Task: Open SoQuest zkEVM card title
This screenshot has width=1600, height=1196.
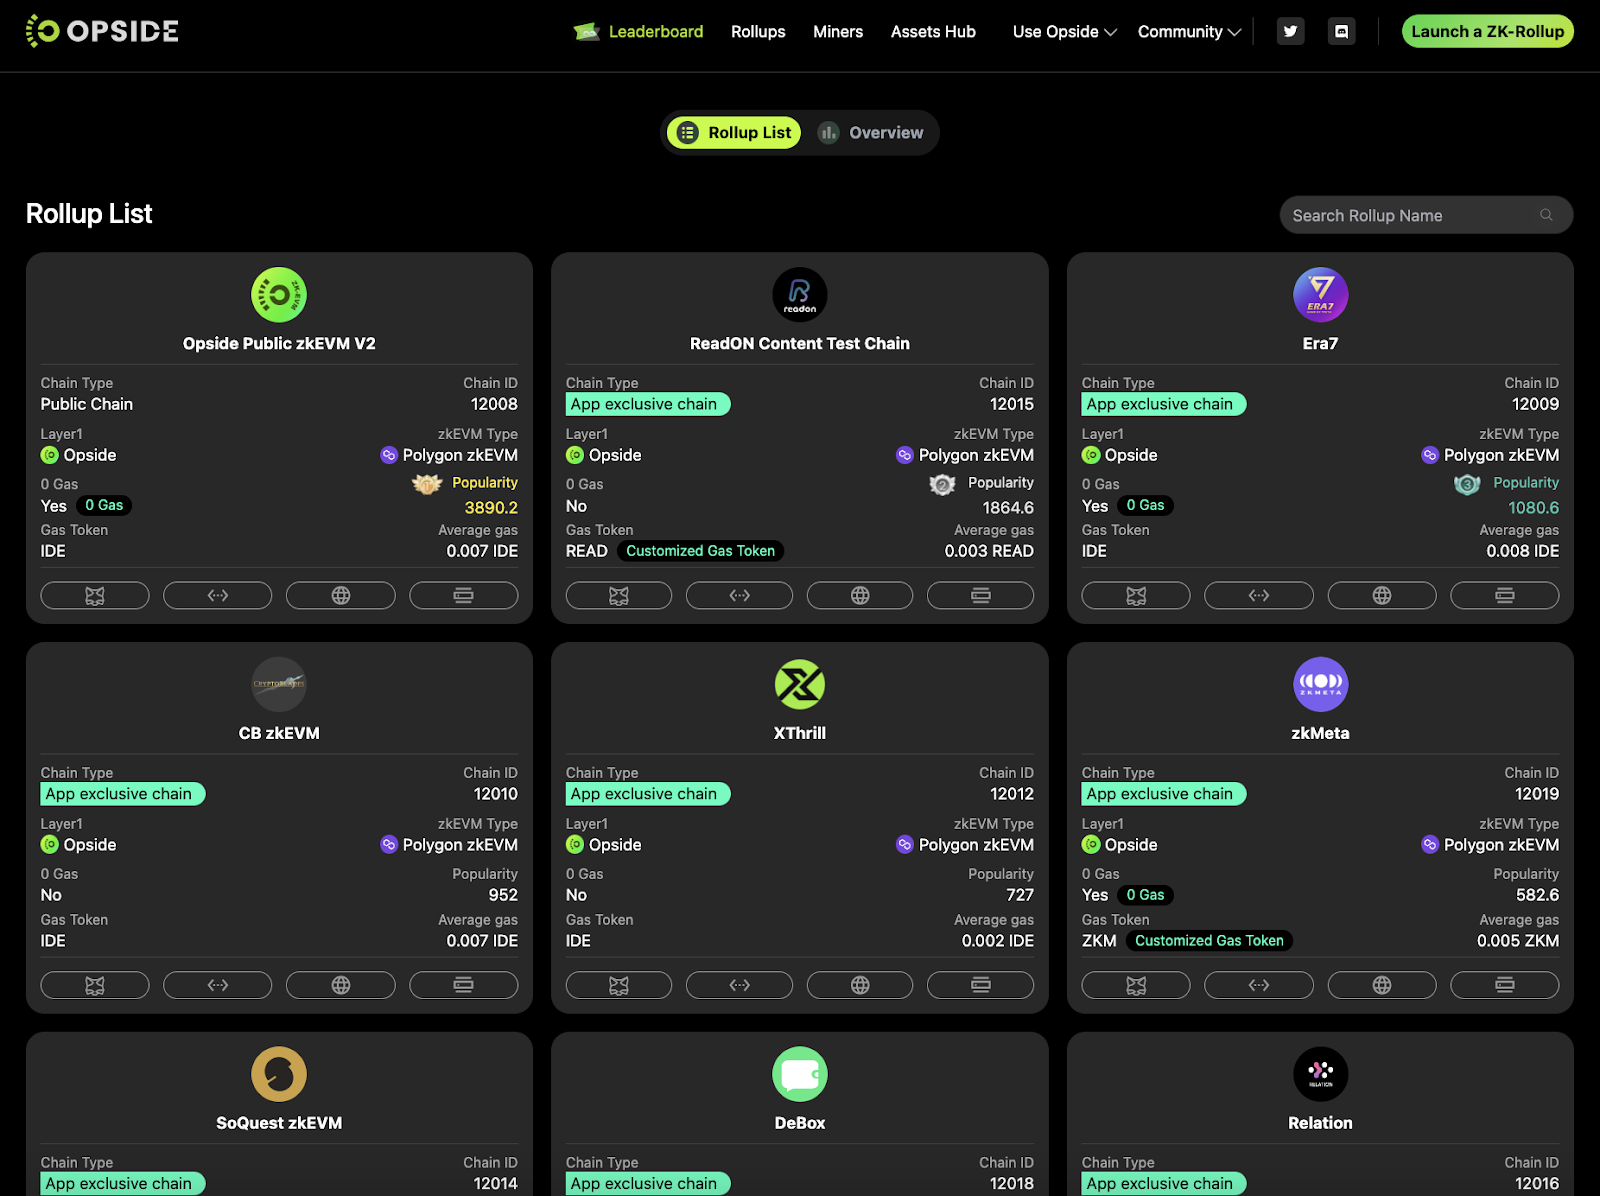Action: coord(279,1123)
